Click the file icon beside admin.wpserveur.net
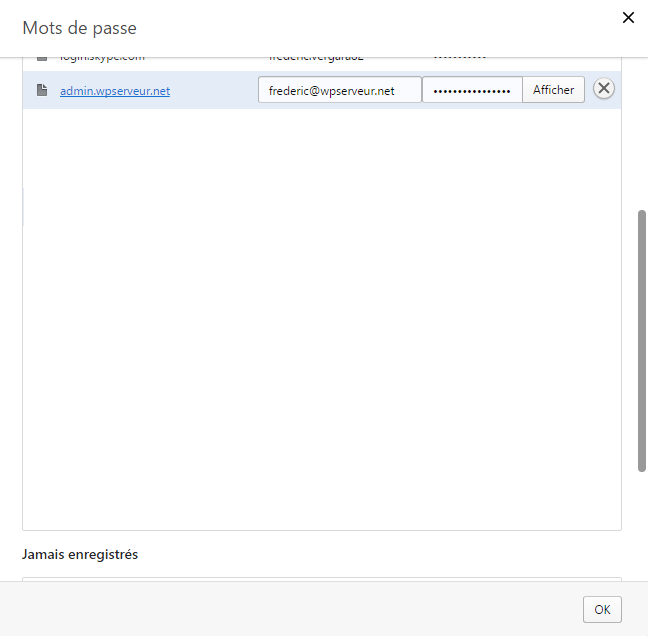This screenshot has height=636, width=648. 42,90
